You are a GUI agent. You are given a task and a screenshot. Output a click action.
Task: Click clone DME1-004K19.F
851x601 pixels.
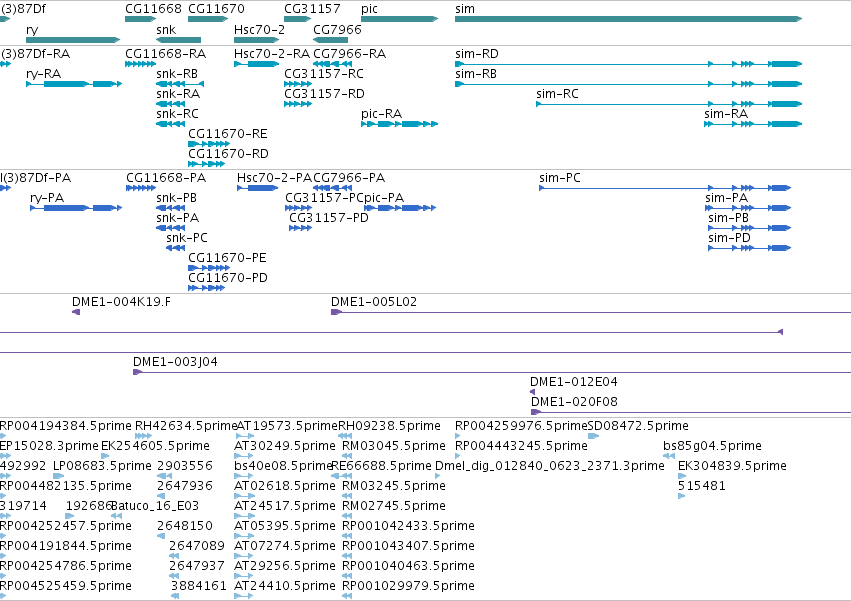point(76,312)
